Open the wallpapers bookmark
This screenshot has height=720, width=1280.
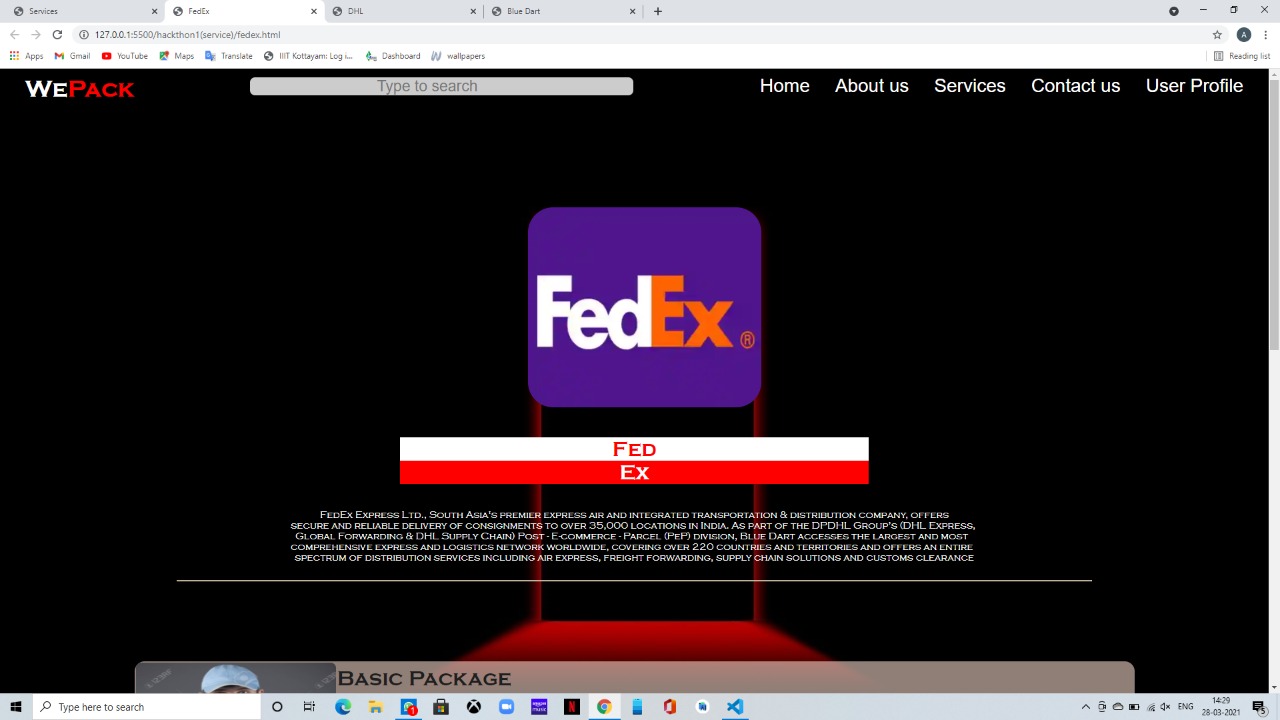458,56
